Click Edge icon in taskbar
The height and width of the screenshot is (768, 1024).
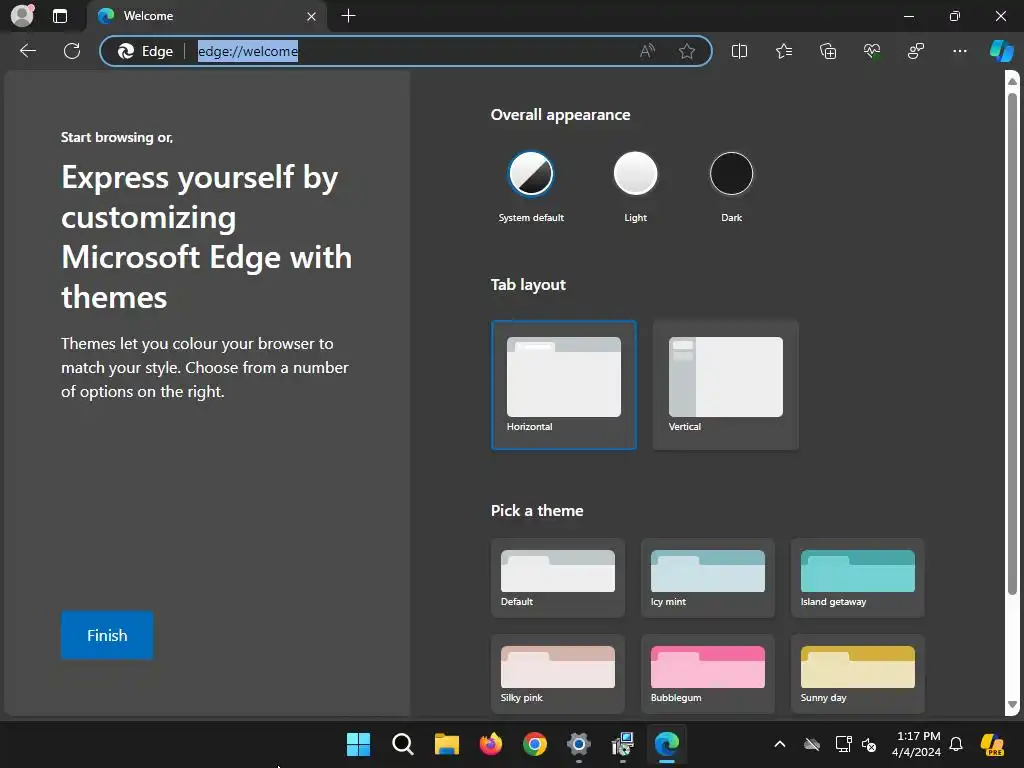667,744
